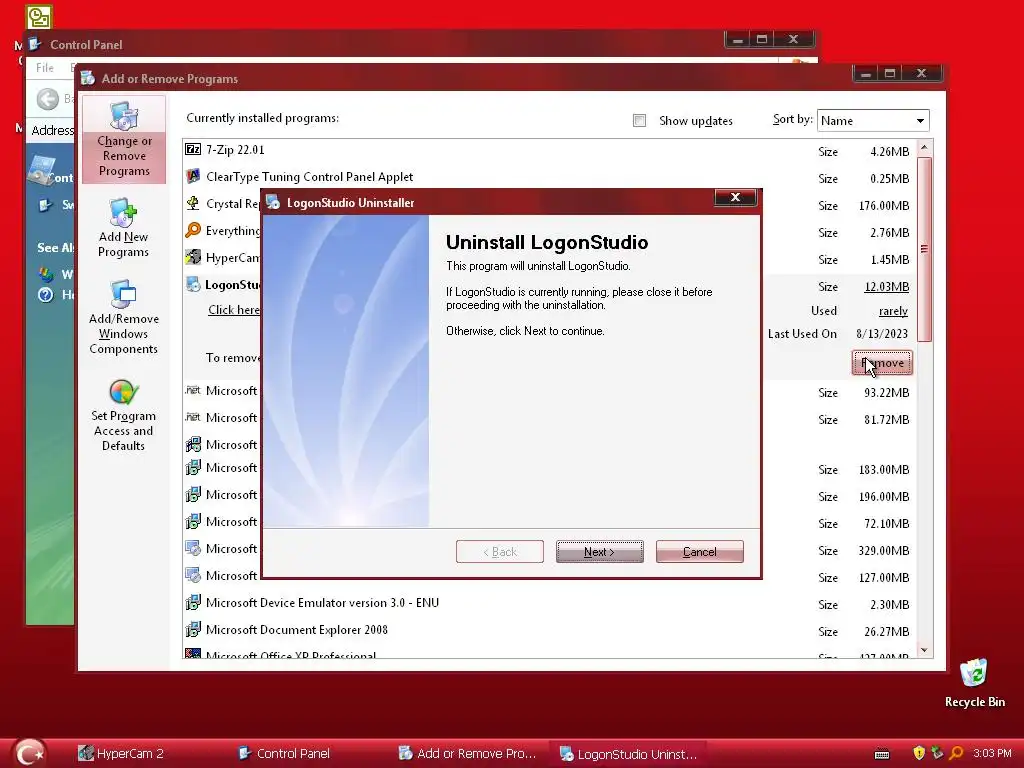This screenshot has width=1024, height=768.
Task: Click the 7-Zip 22.01 entry name
Action: tap(235, 150)
